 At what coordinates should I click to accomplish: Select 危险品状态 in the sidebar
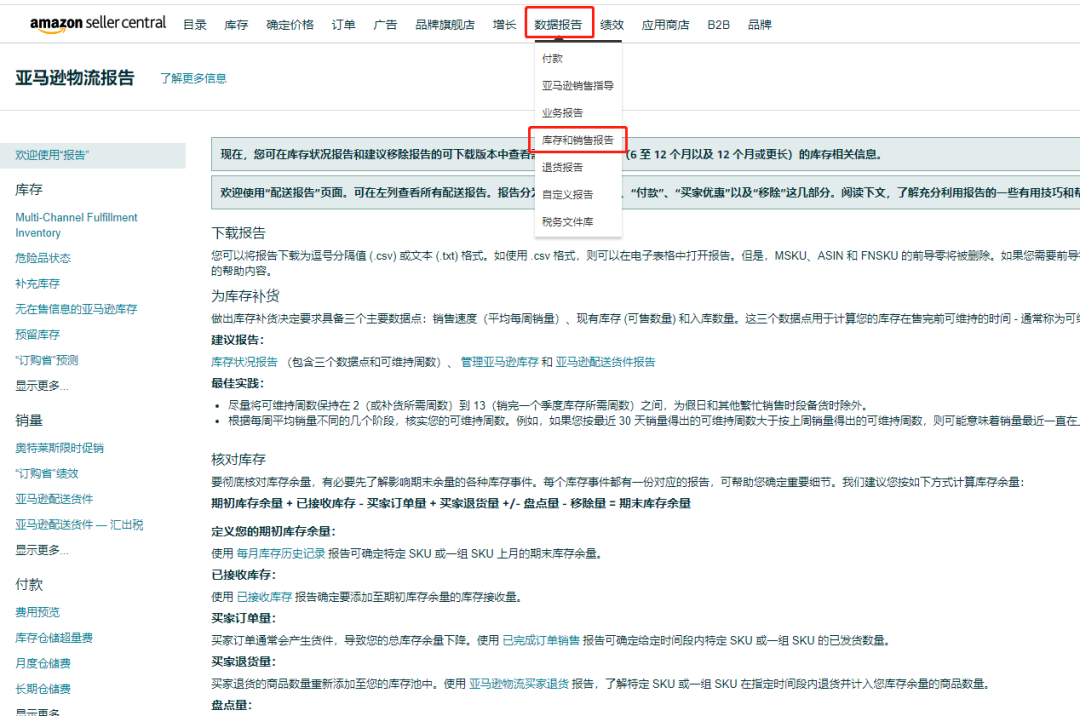(41, 259)
